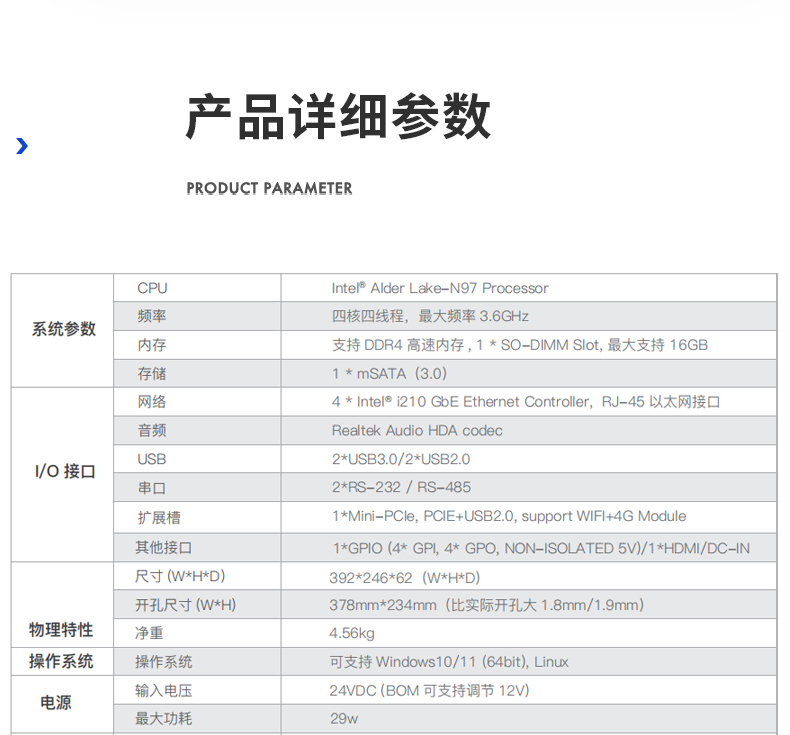Click the DDR4 SO-DIMM memory description

click(x=519, y=345)
